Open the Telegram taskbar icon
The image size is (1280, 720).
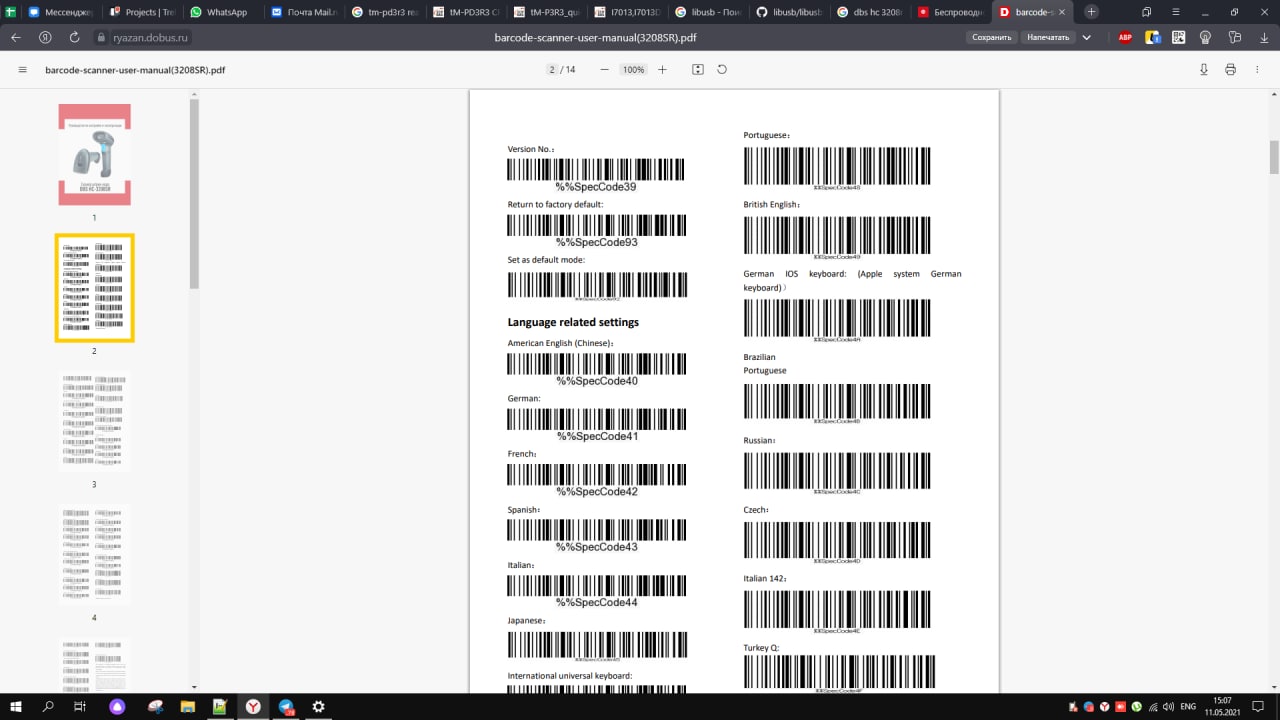pyautogui.click(x=287, y=706)
